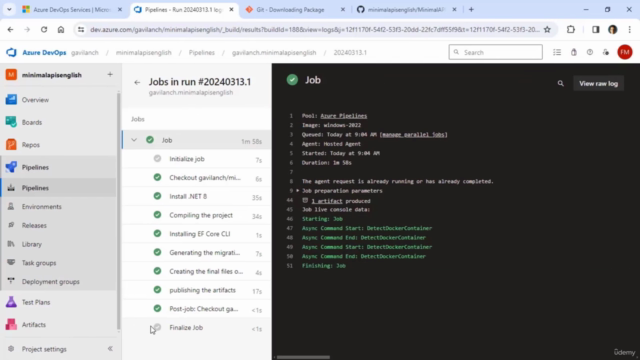Close the Pipelines - Run tab

click(x=231, y=9)
